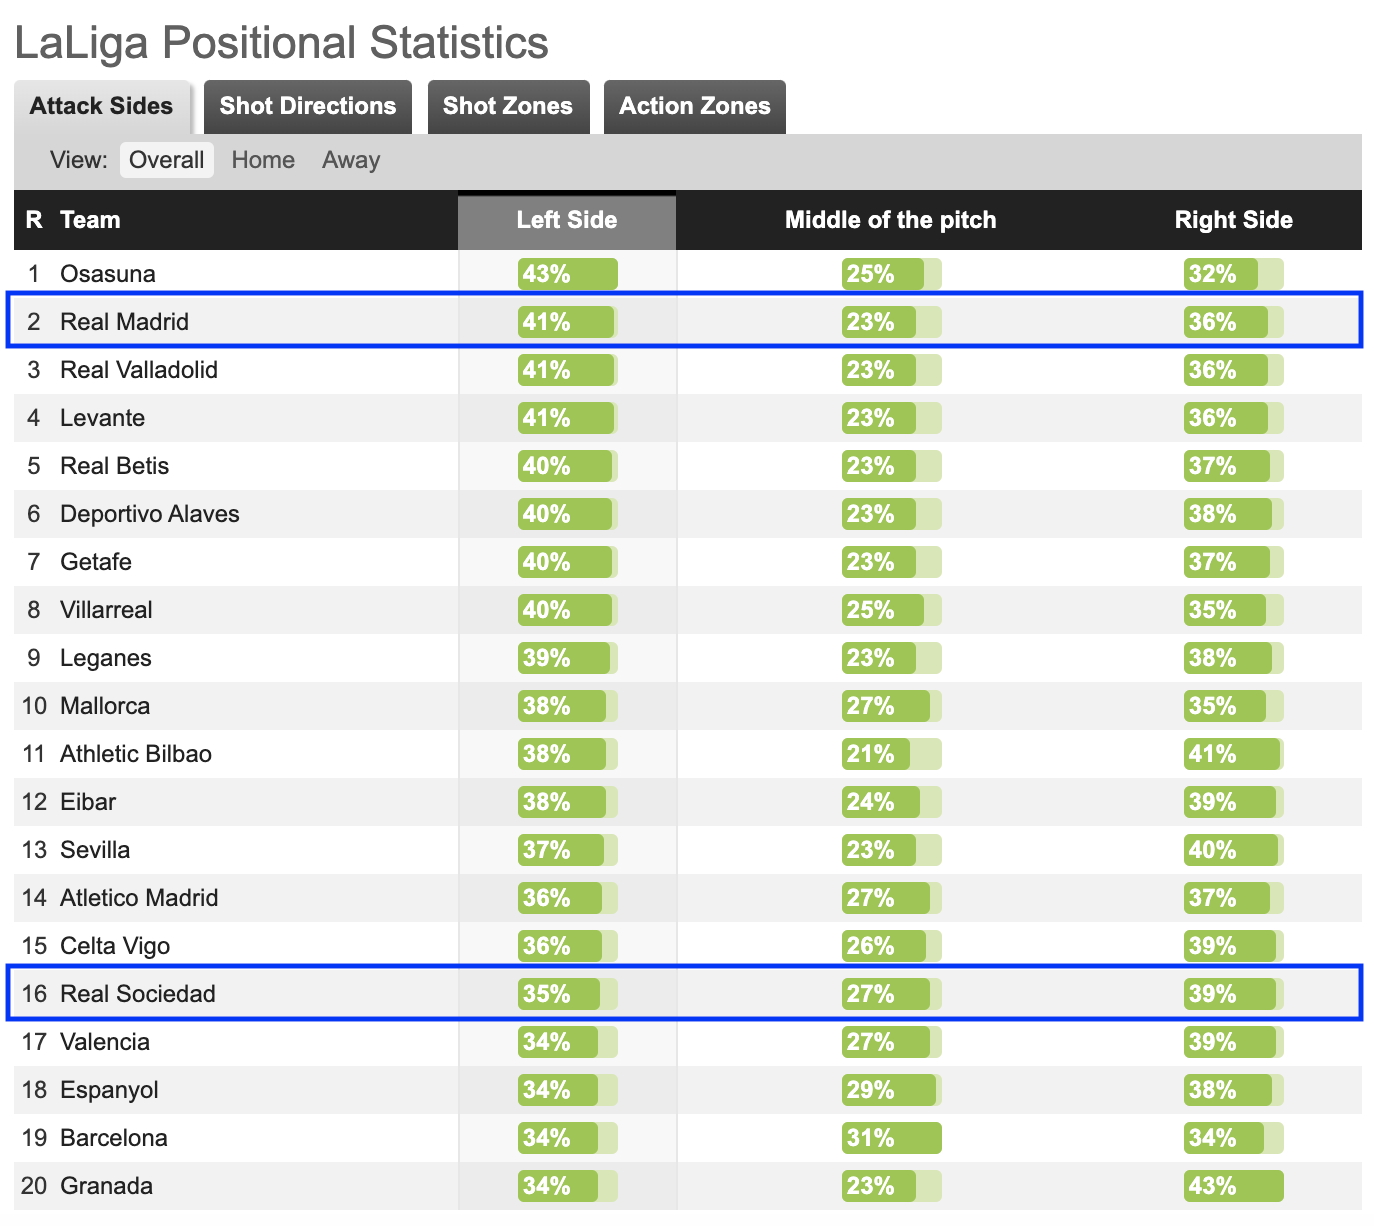Open the Barcelona team page
The height and width of the screenshot is (1226, 1374).
click(x=113, y=1138)
